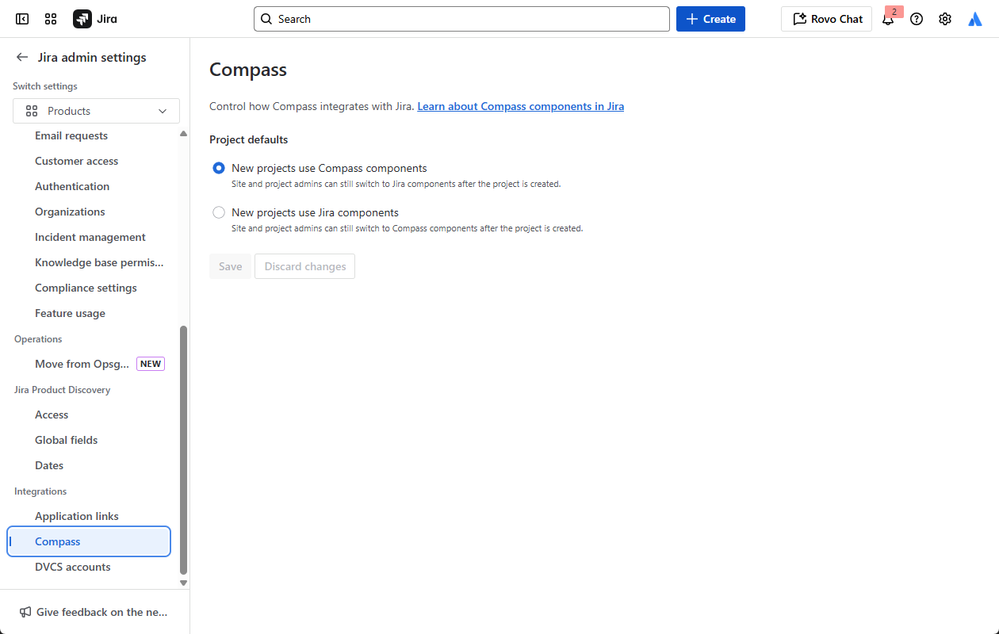Click the search magnifier icon
This screenshot has width=999, height=634.
coord(267,19)
